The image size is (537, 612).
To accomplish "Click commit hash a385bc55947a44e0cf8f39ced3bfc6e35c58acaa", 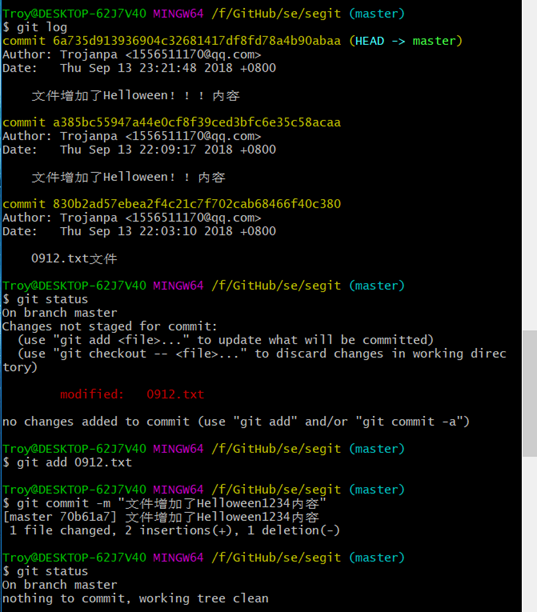I will click(197, 123).
